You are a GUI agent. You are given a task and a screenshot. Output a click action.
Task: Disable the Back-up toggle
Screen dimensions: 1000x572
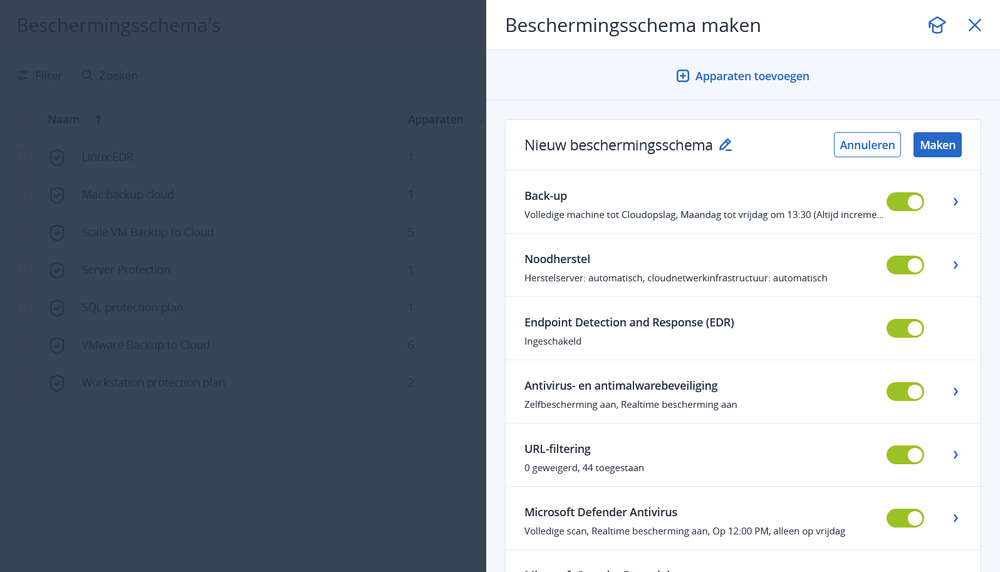(905, 202)
